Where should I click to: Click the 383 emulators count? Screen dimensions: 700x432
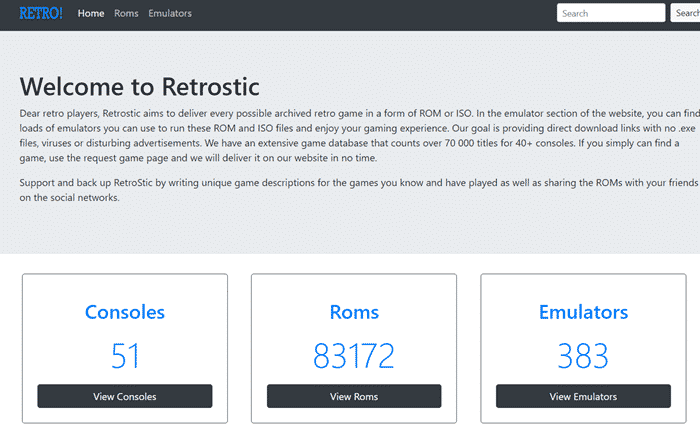[x=583, y=356]
